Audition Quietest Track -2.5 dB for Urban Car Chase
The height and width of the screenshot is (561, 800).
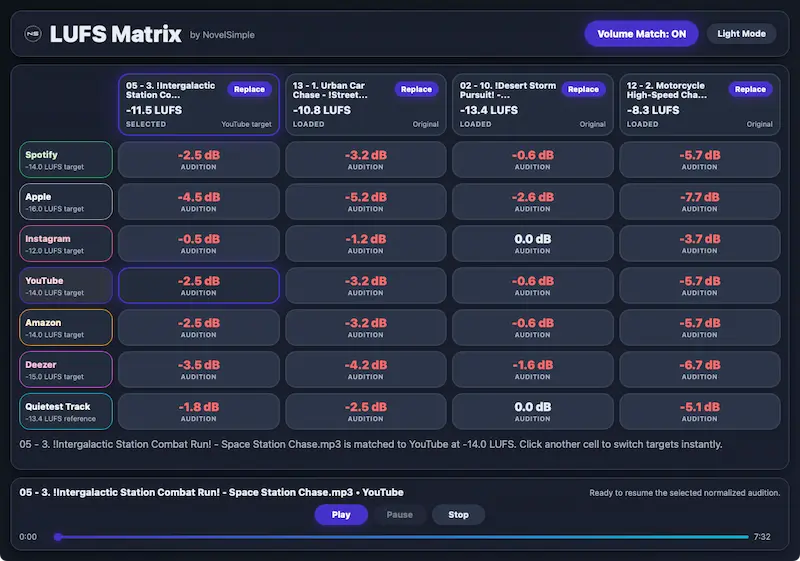coord(366,411)
